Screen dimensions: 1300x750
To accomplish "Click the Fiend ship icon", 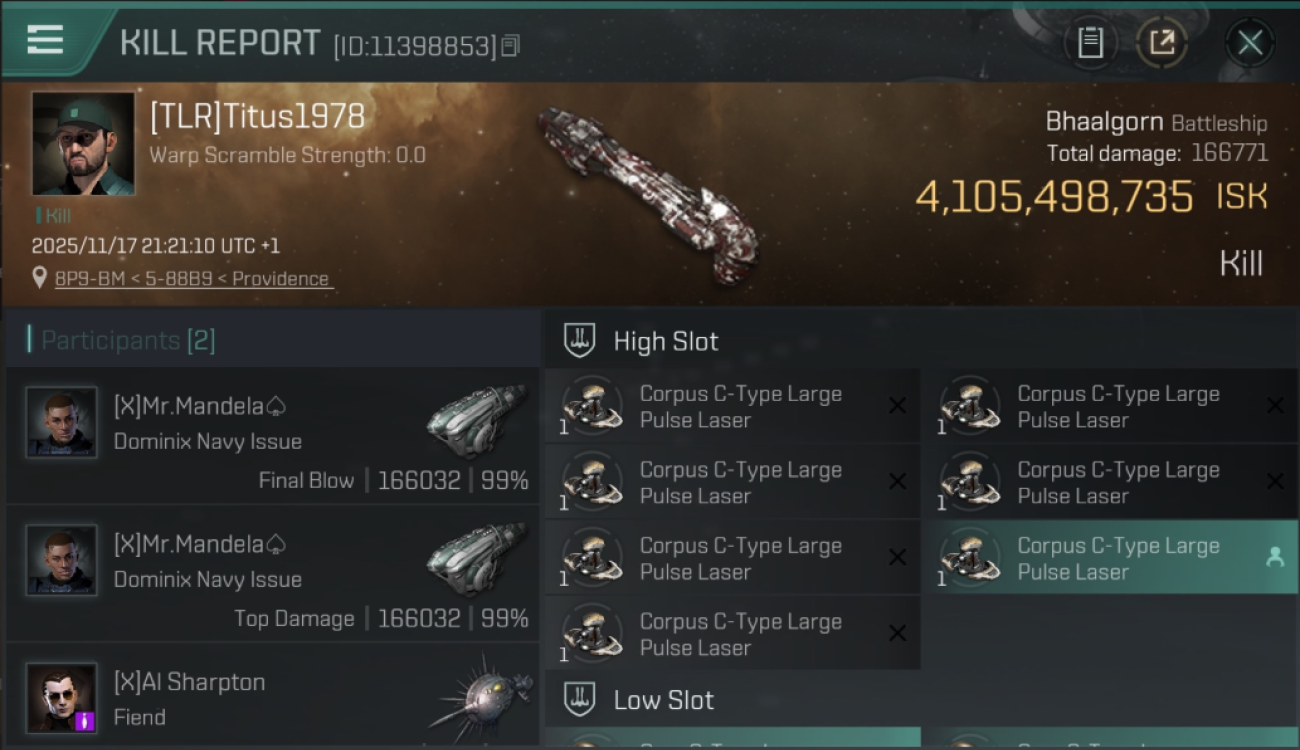I will 482,696.
